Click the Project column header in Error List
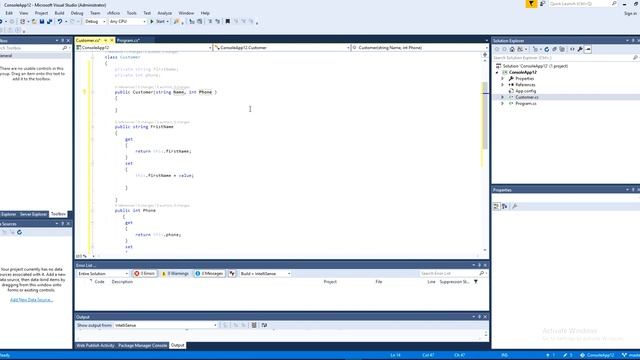 point(330,282)
